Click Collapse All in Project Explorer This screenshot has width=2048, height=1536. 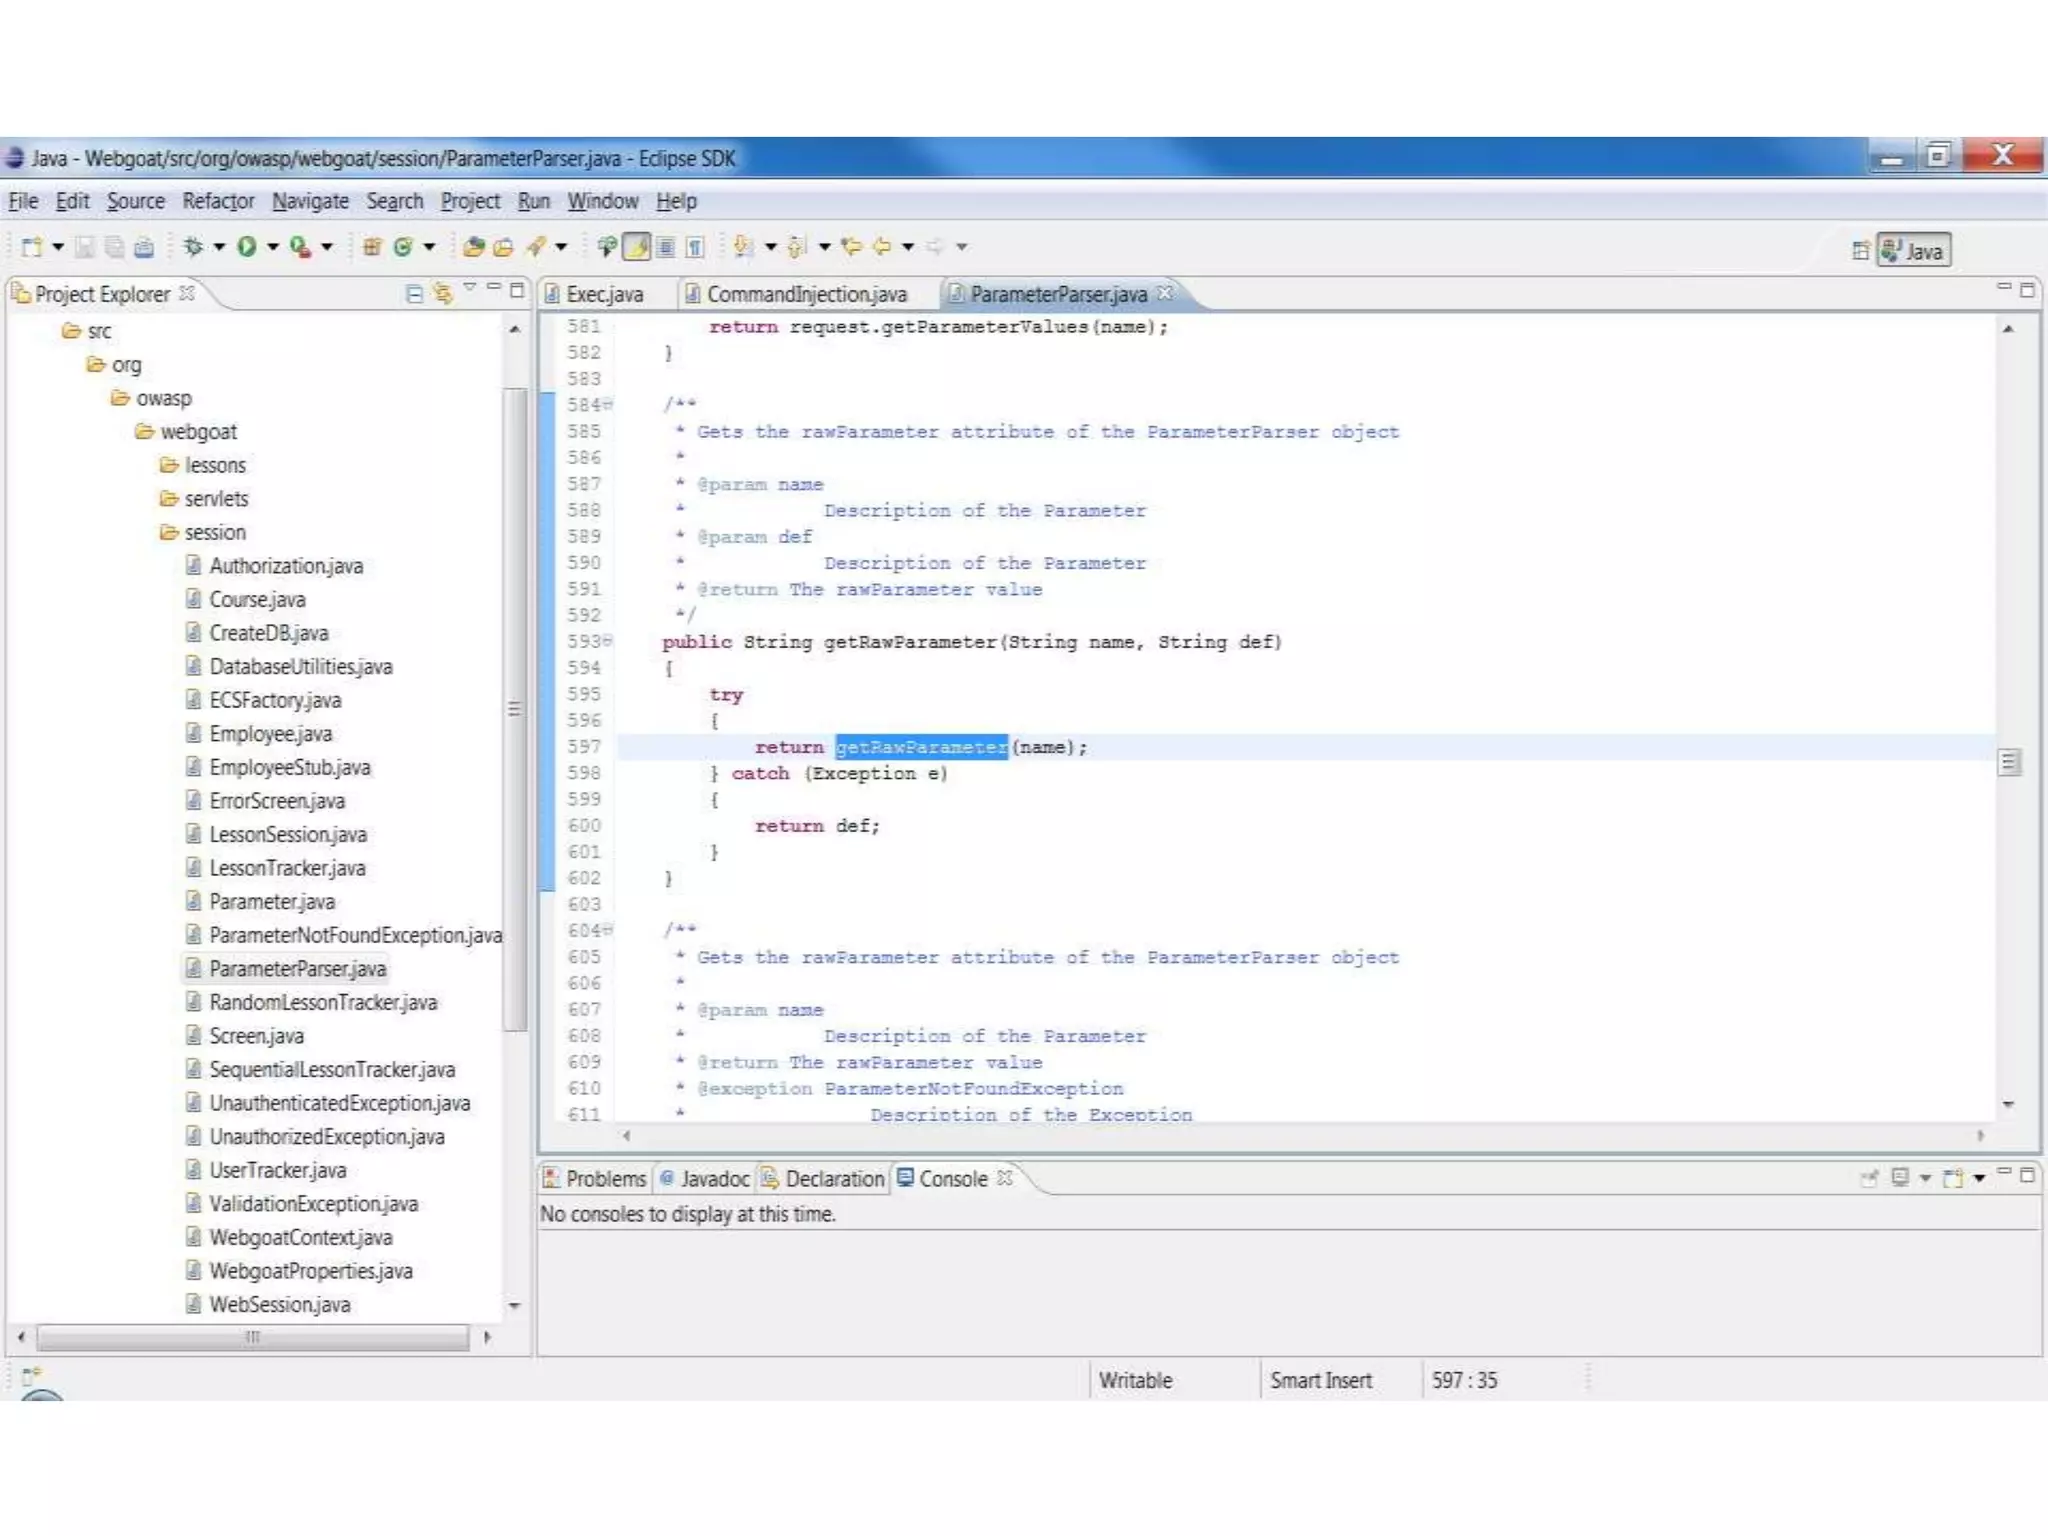(x=414, y=293)
